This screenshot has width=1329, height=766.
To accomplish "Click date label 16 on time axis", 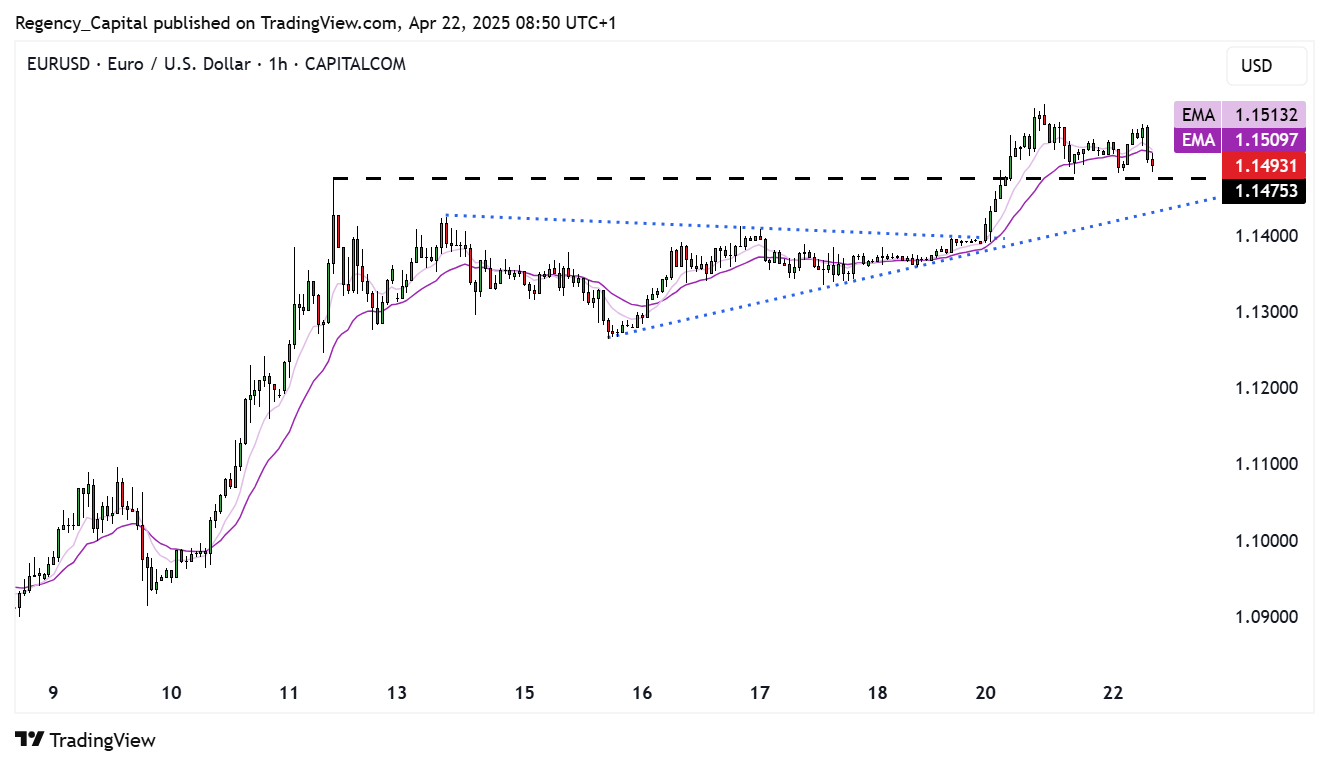I will (x=642, y=692).
